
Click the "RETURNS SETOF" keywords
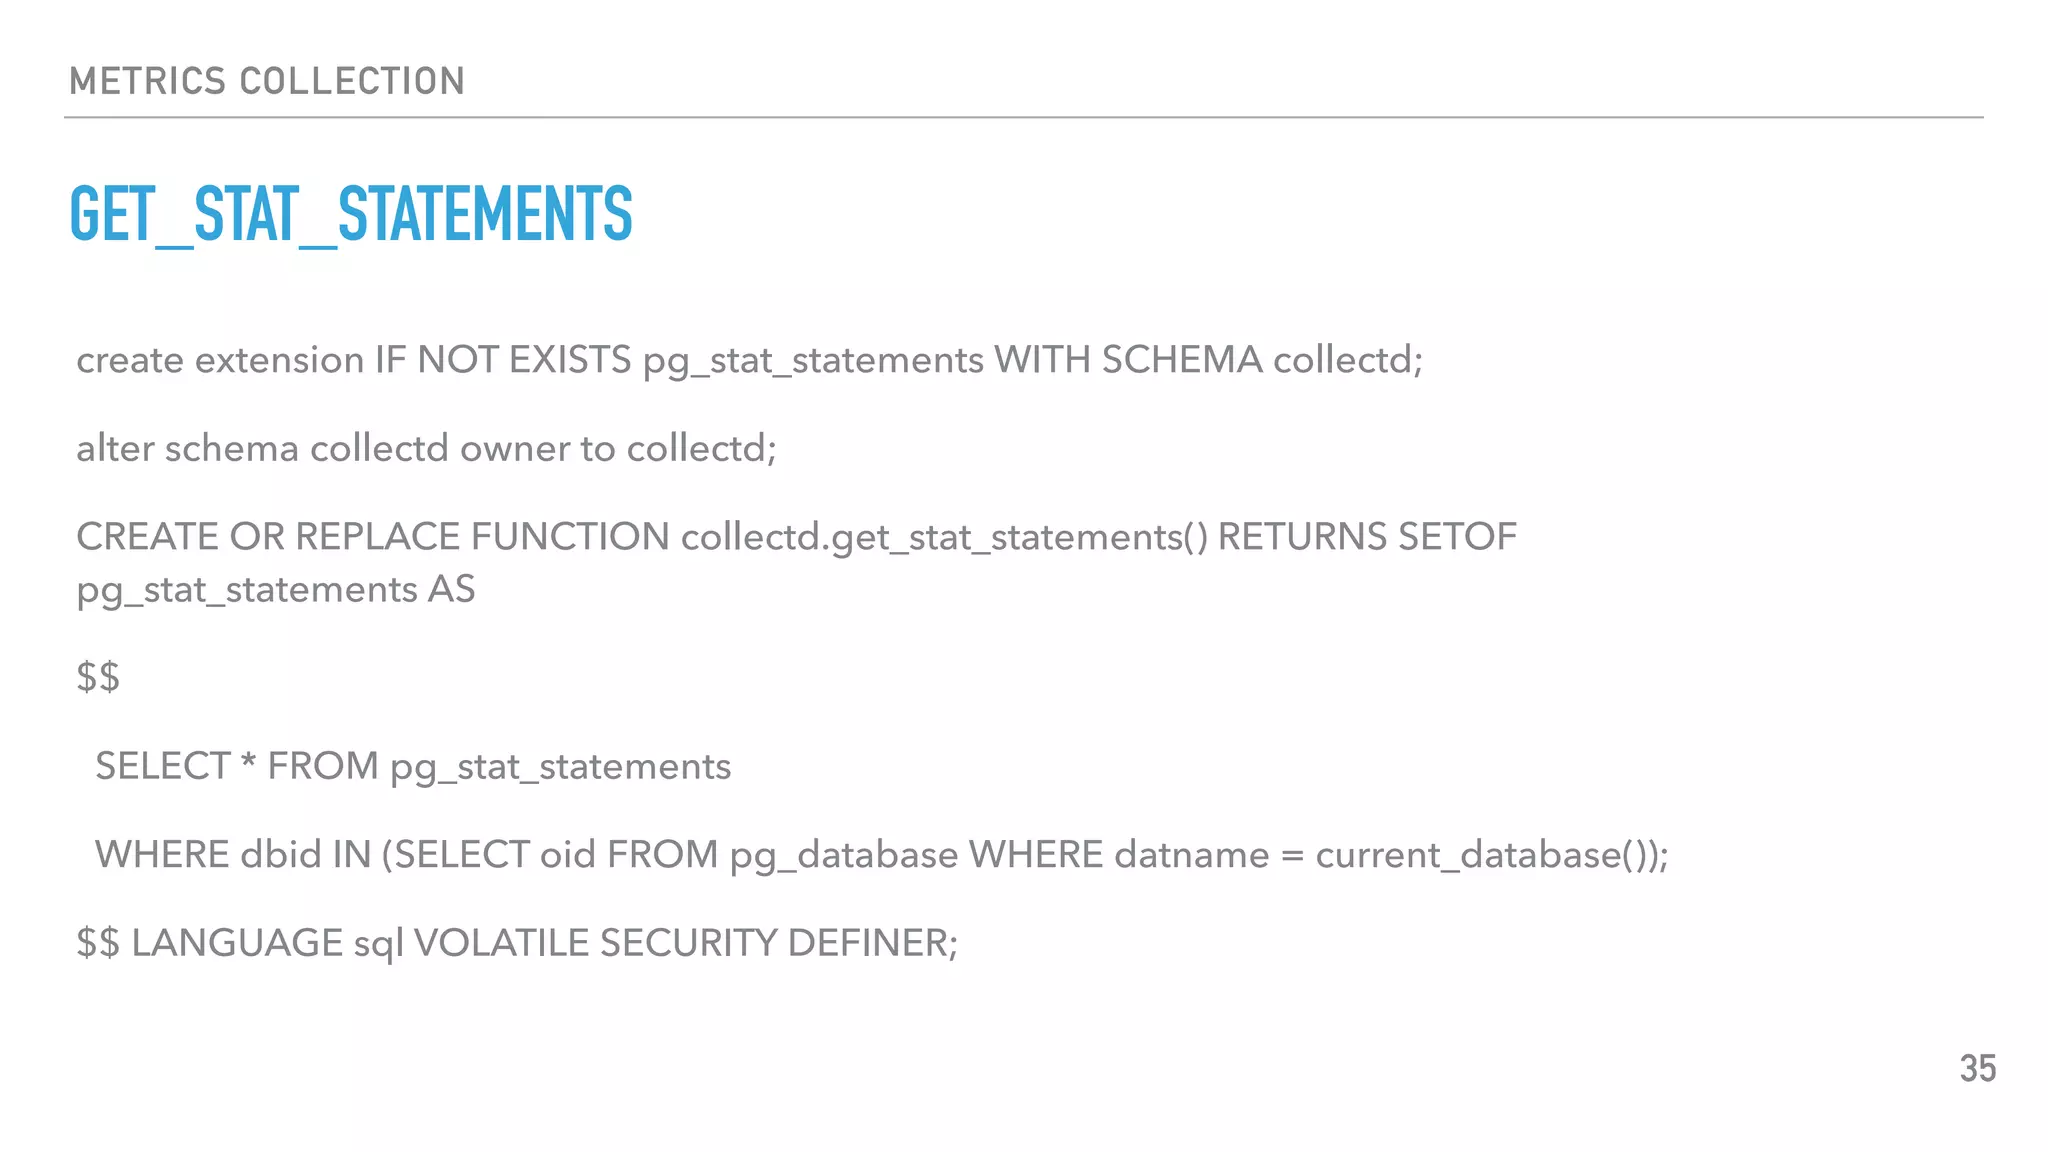point(1366,537)
